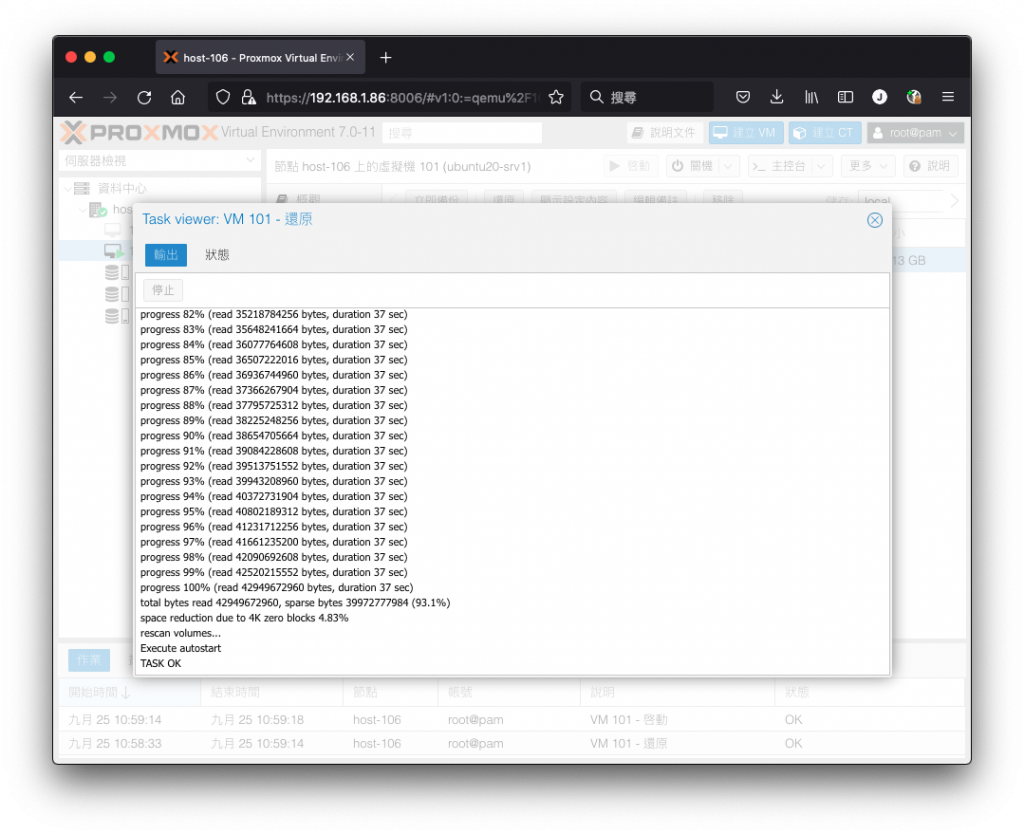The width and height of the screenshot is (1024, 834).
Task: Open the 更多 more dropdown
Action: 868,167
